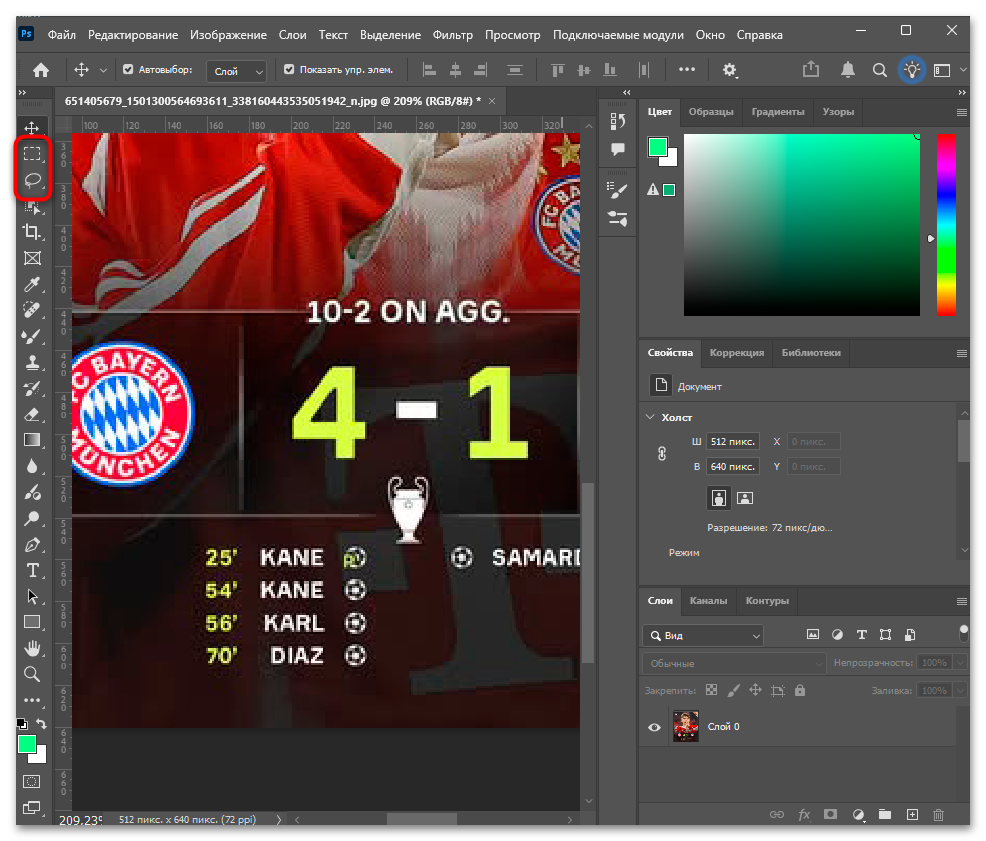Image resolution: width=986 pixels, height=841 pixels.
Task: Add a layer mask button
Action: [x=831, y=815]
